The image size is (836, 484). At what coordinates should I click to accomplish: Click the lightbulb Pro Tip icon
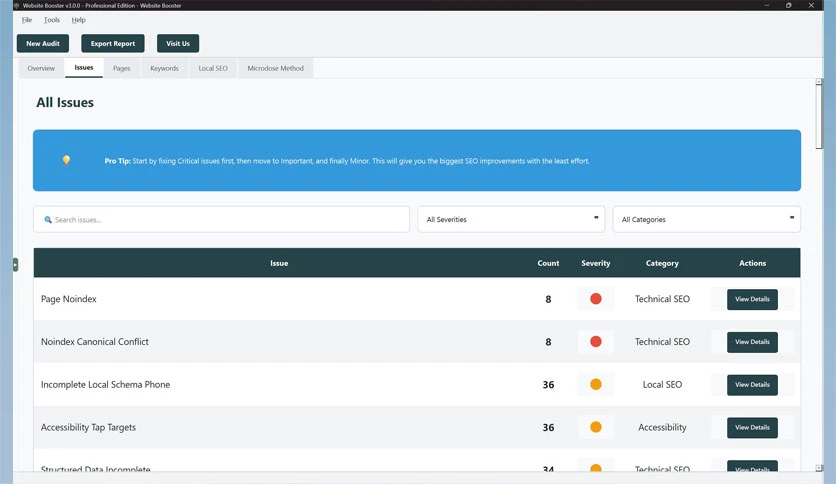66,160
